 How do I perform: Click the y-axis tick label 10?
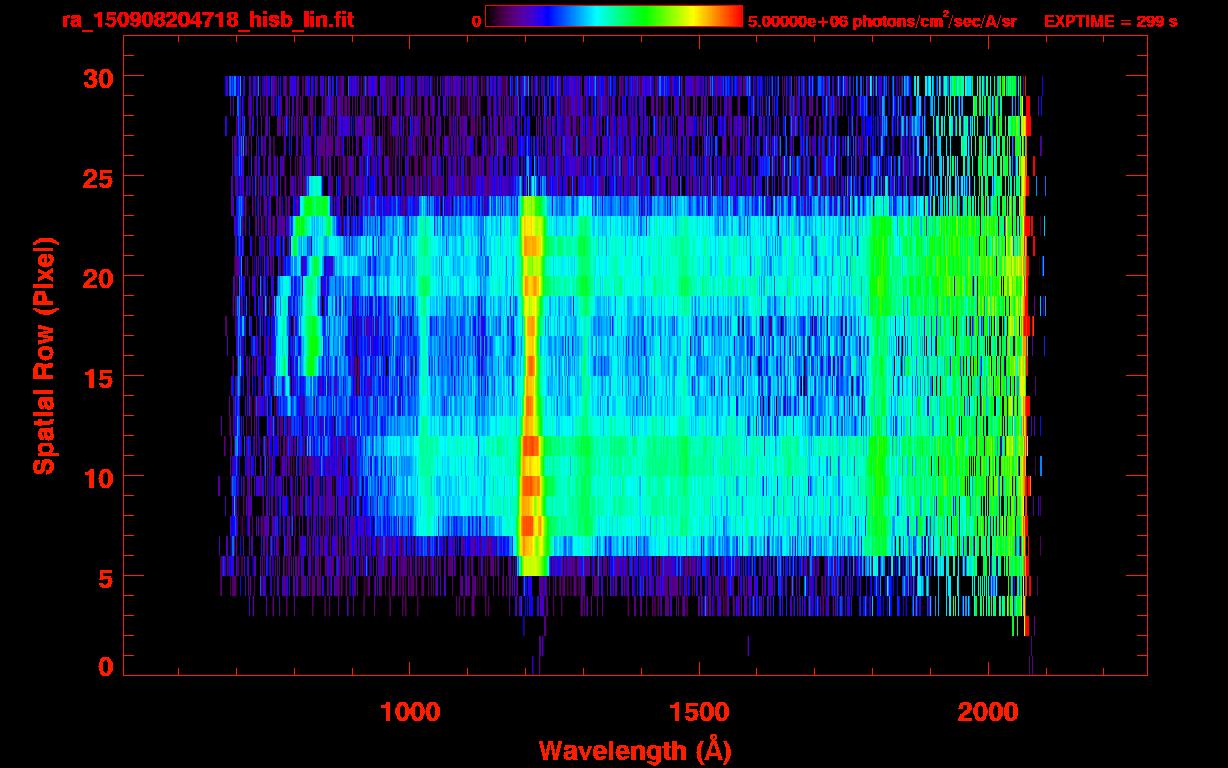tap(97, 477)
